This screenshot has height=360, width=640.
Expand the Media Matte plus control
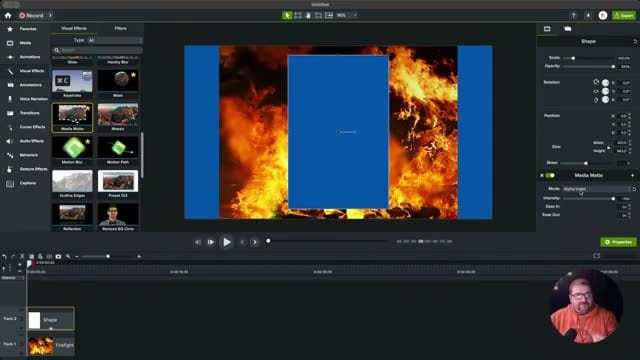coord(633,176)
